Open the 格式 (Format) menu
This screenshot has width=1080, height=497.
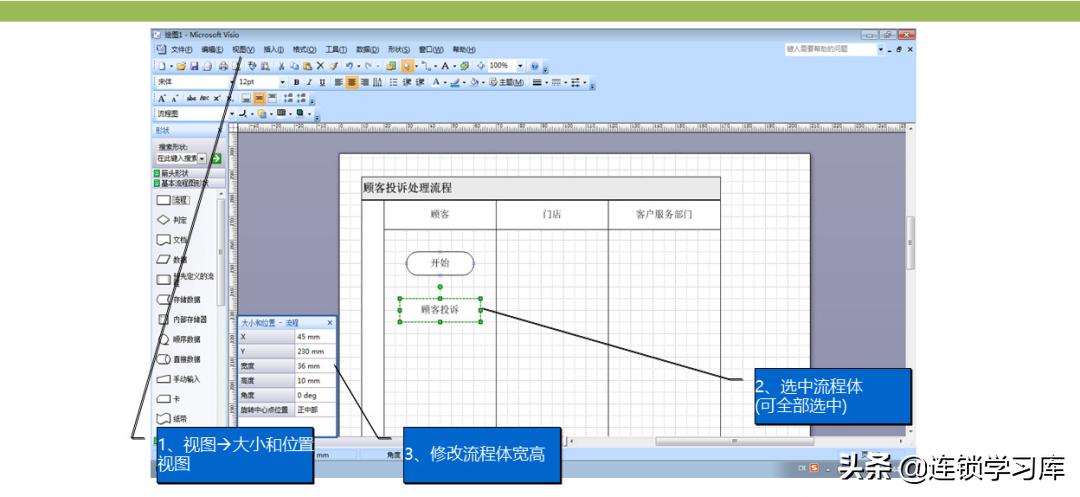[304, 50]
